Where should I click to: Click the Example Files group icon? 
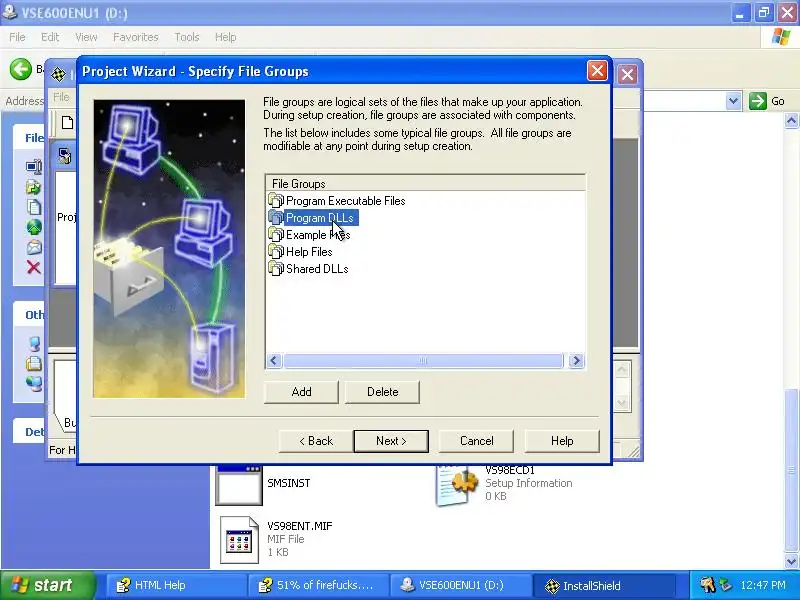pos(276,235)
